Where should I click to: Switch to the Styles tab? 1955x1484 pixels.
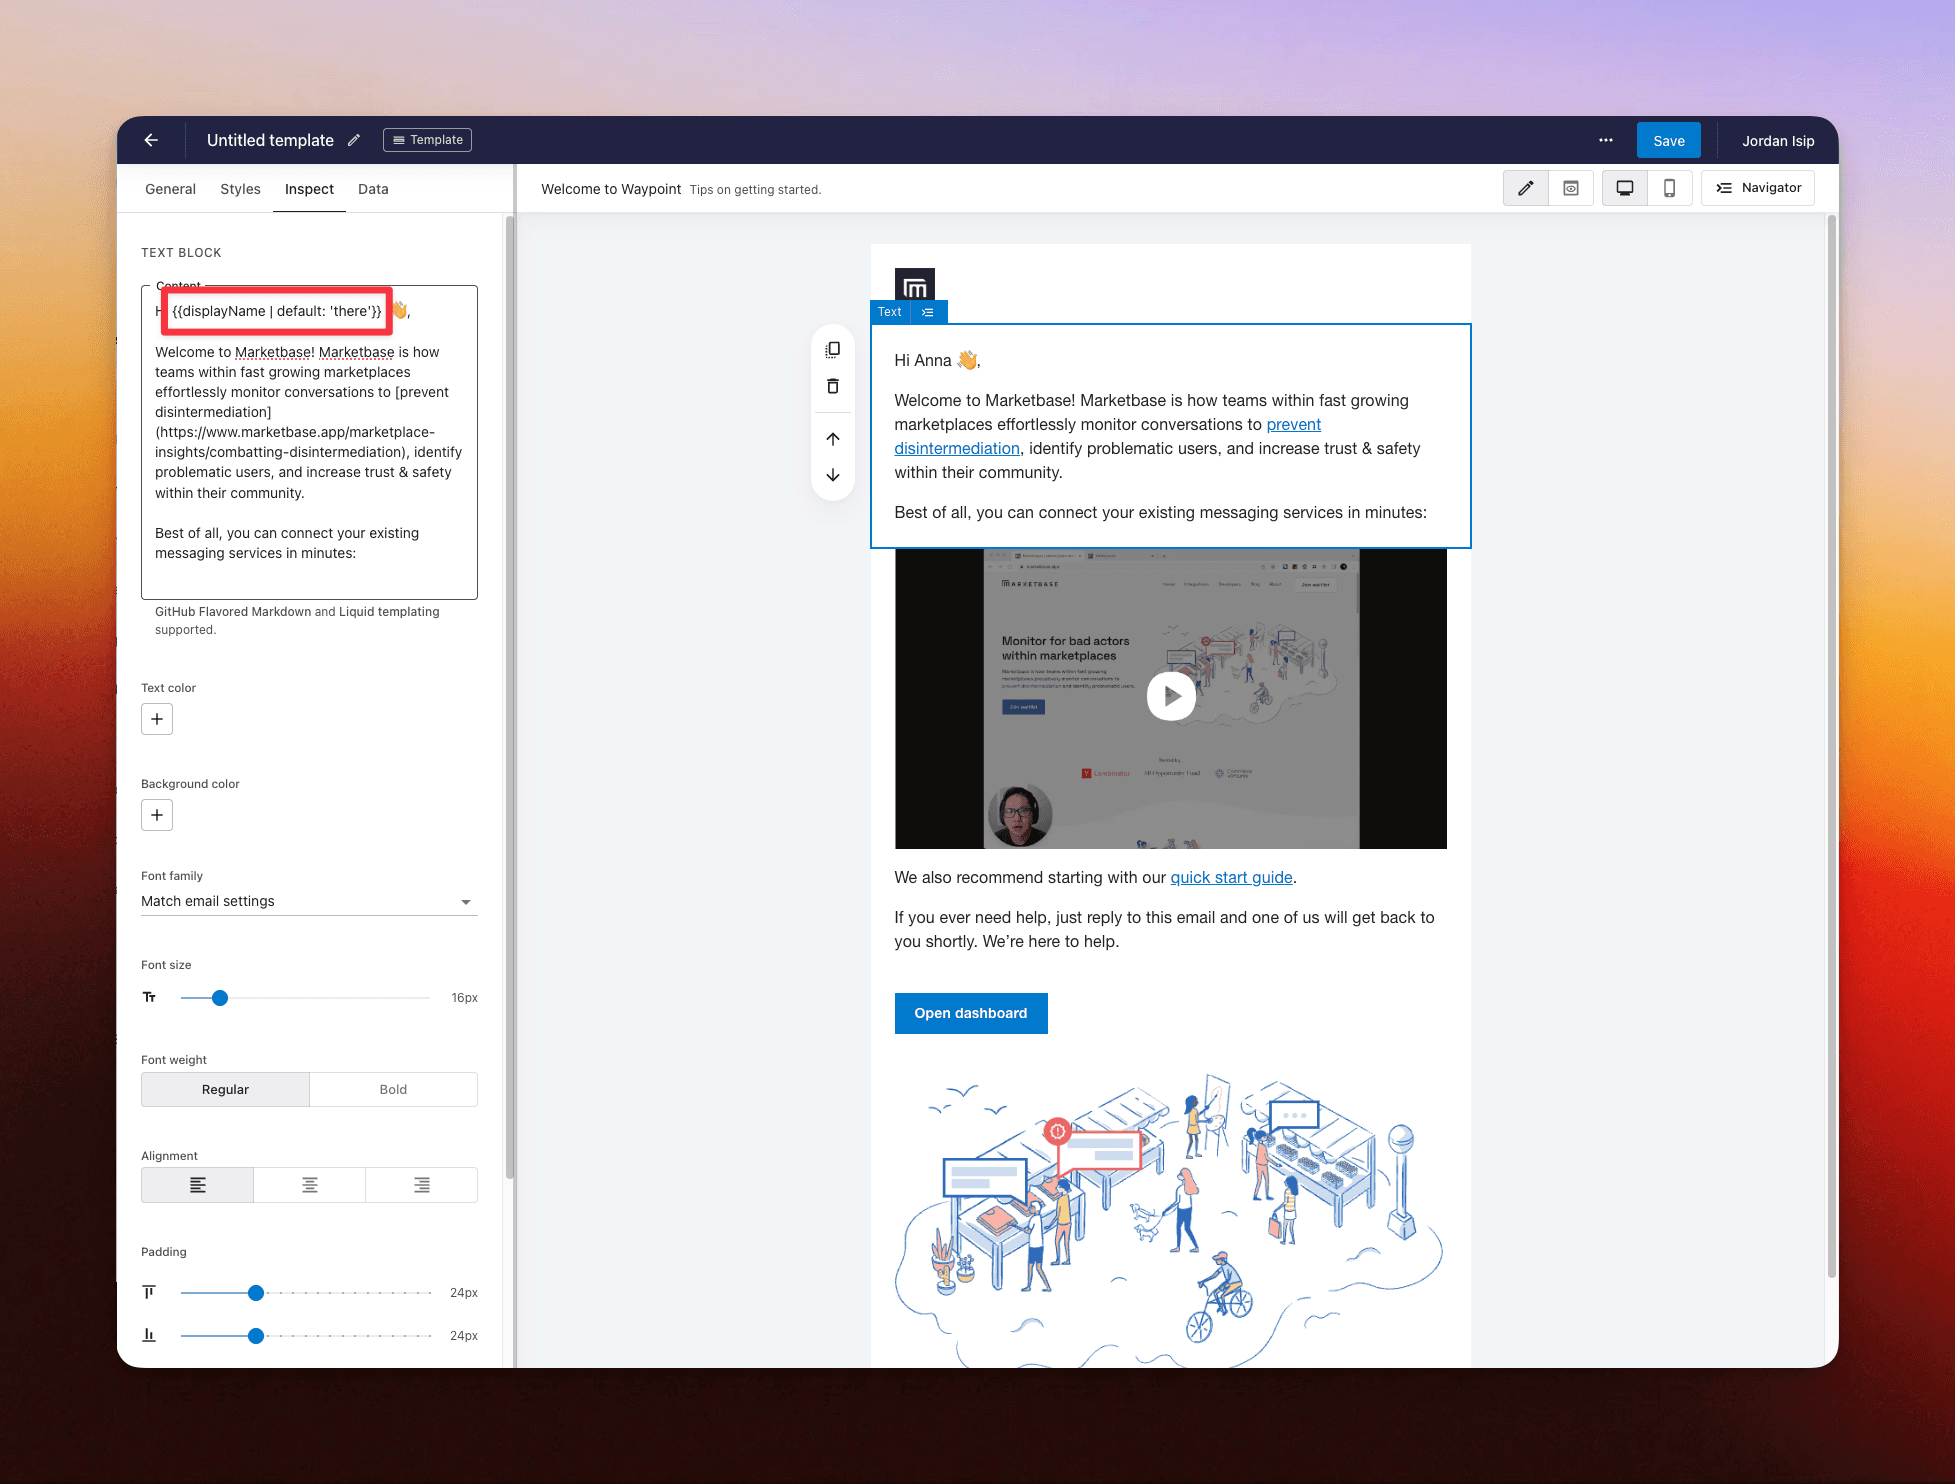pyautogui.click(x=240, y=189)
